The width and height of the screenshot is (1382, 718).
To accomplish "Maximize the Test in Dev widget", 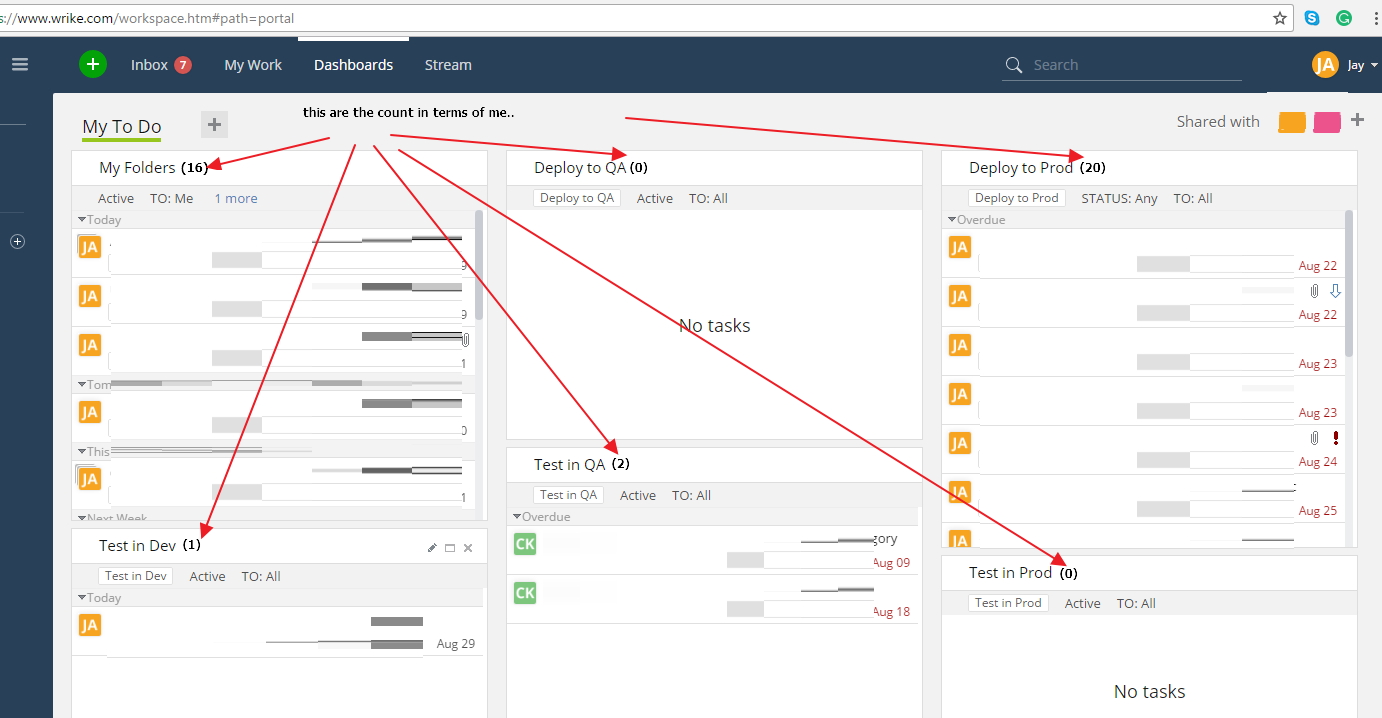I will click(x=450, y=548).
